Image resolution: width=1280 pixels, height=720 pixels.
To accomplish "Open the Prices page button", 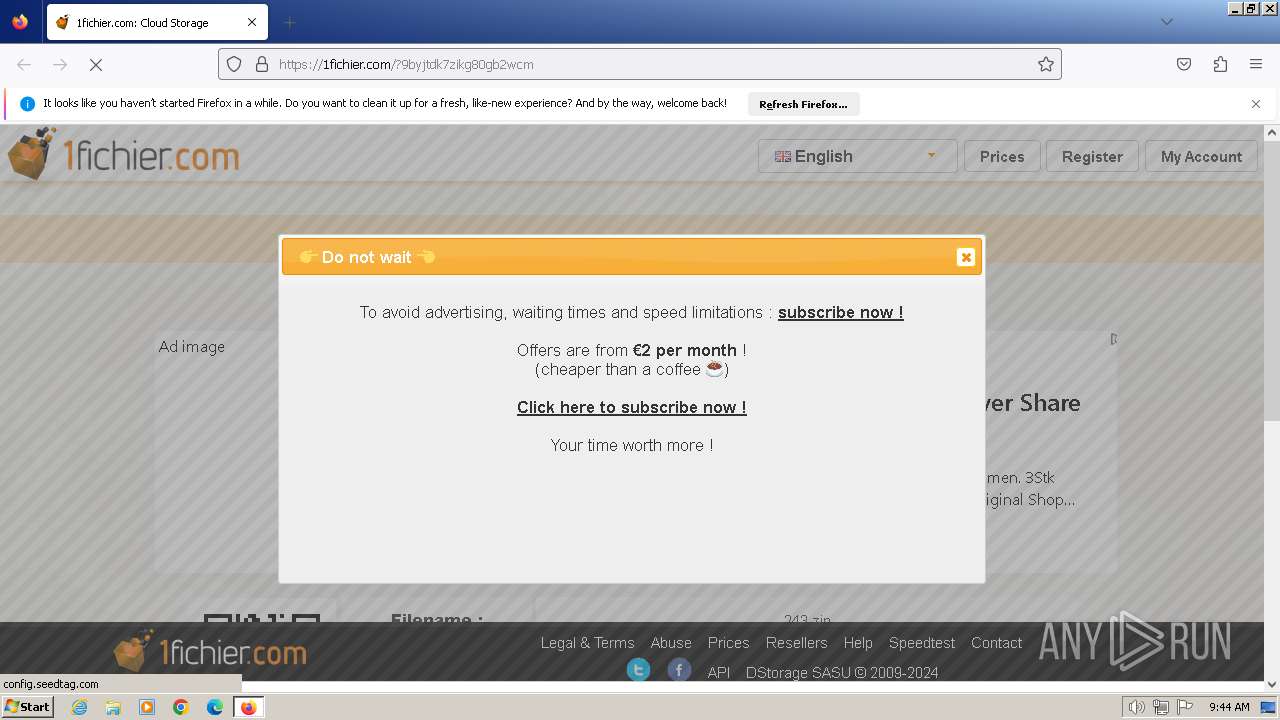I will coord(1002,156).
